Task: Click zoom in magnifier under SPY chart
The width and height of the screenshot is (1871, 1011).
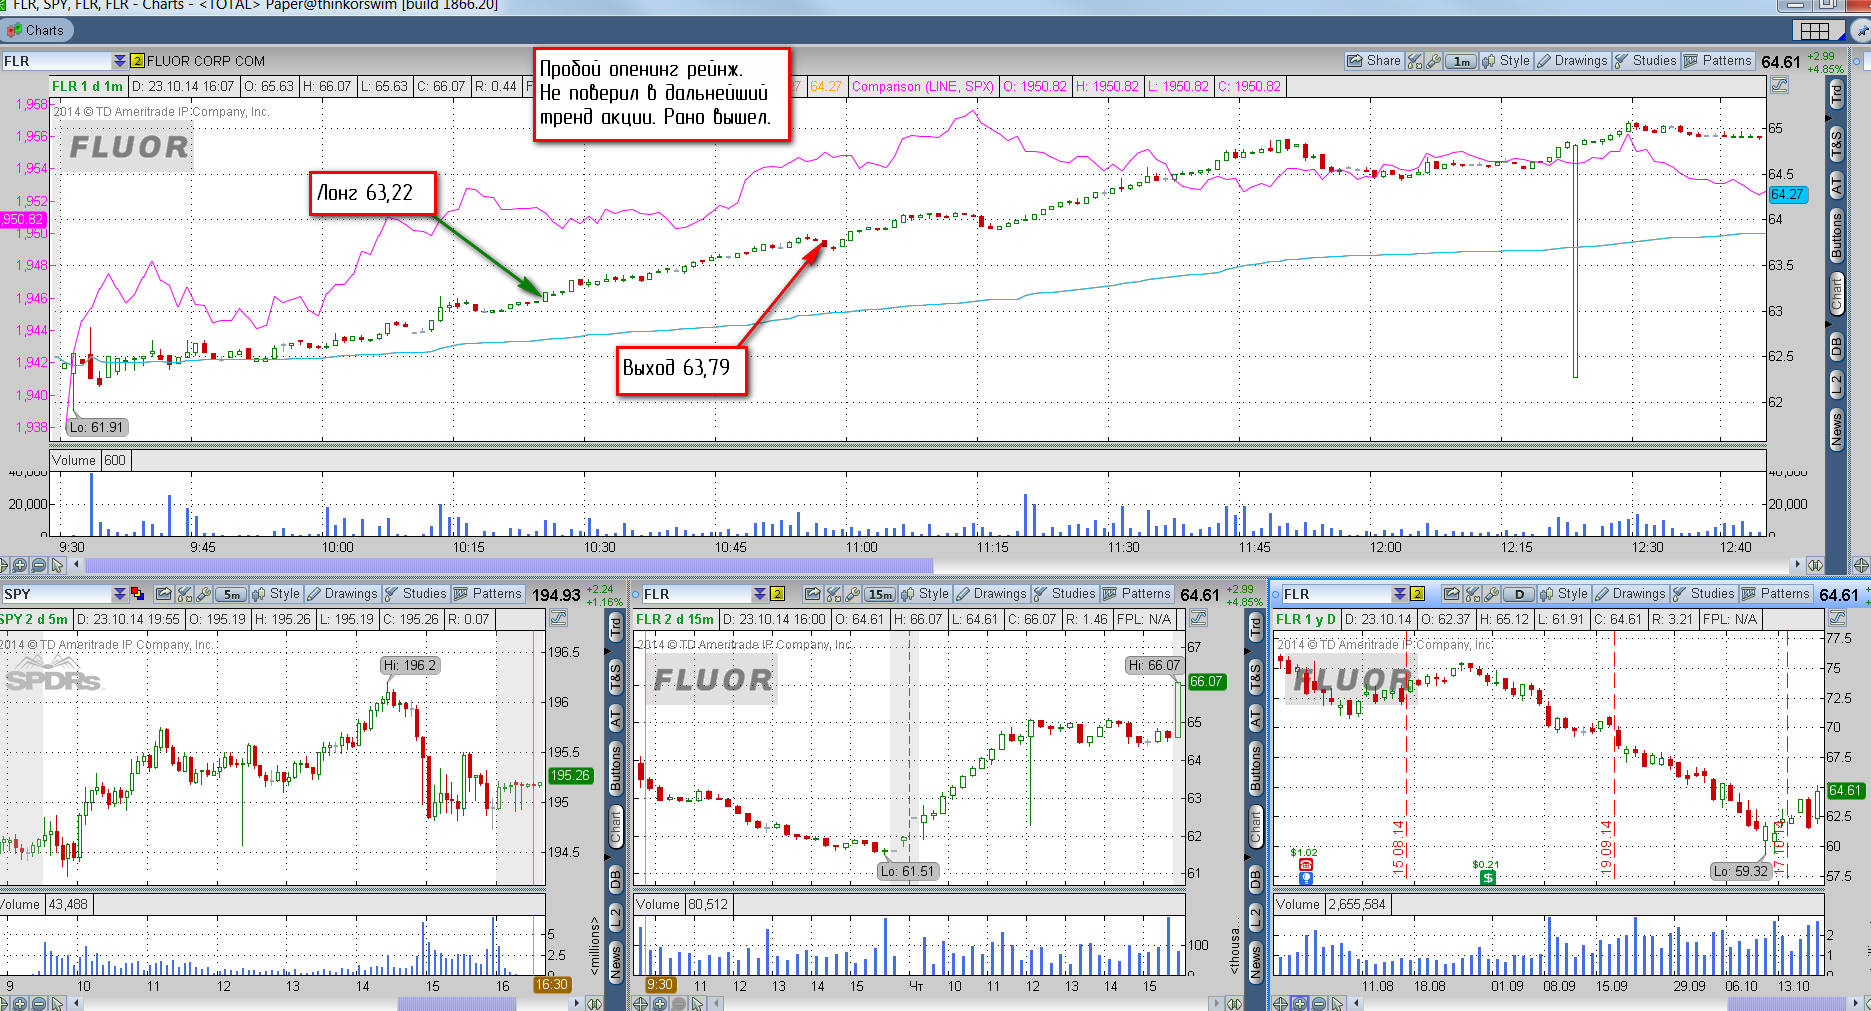Action: pyautogui.click(x=20, y=1003)
